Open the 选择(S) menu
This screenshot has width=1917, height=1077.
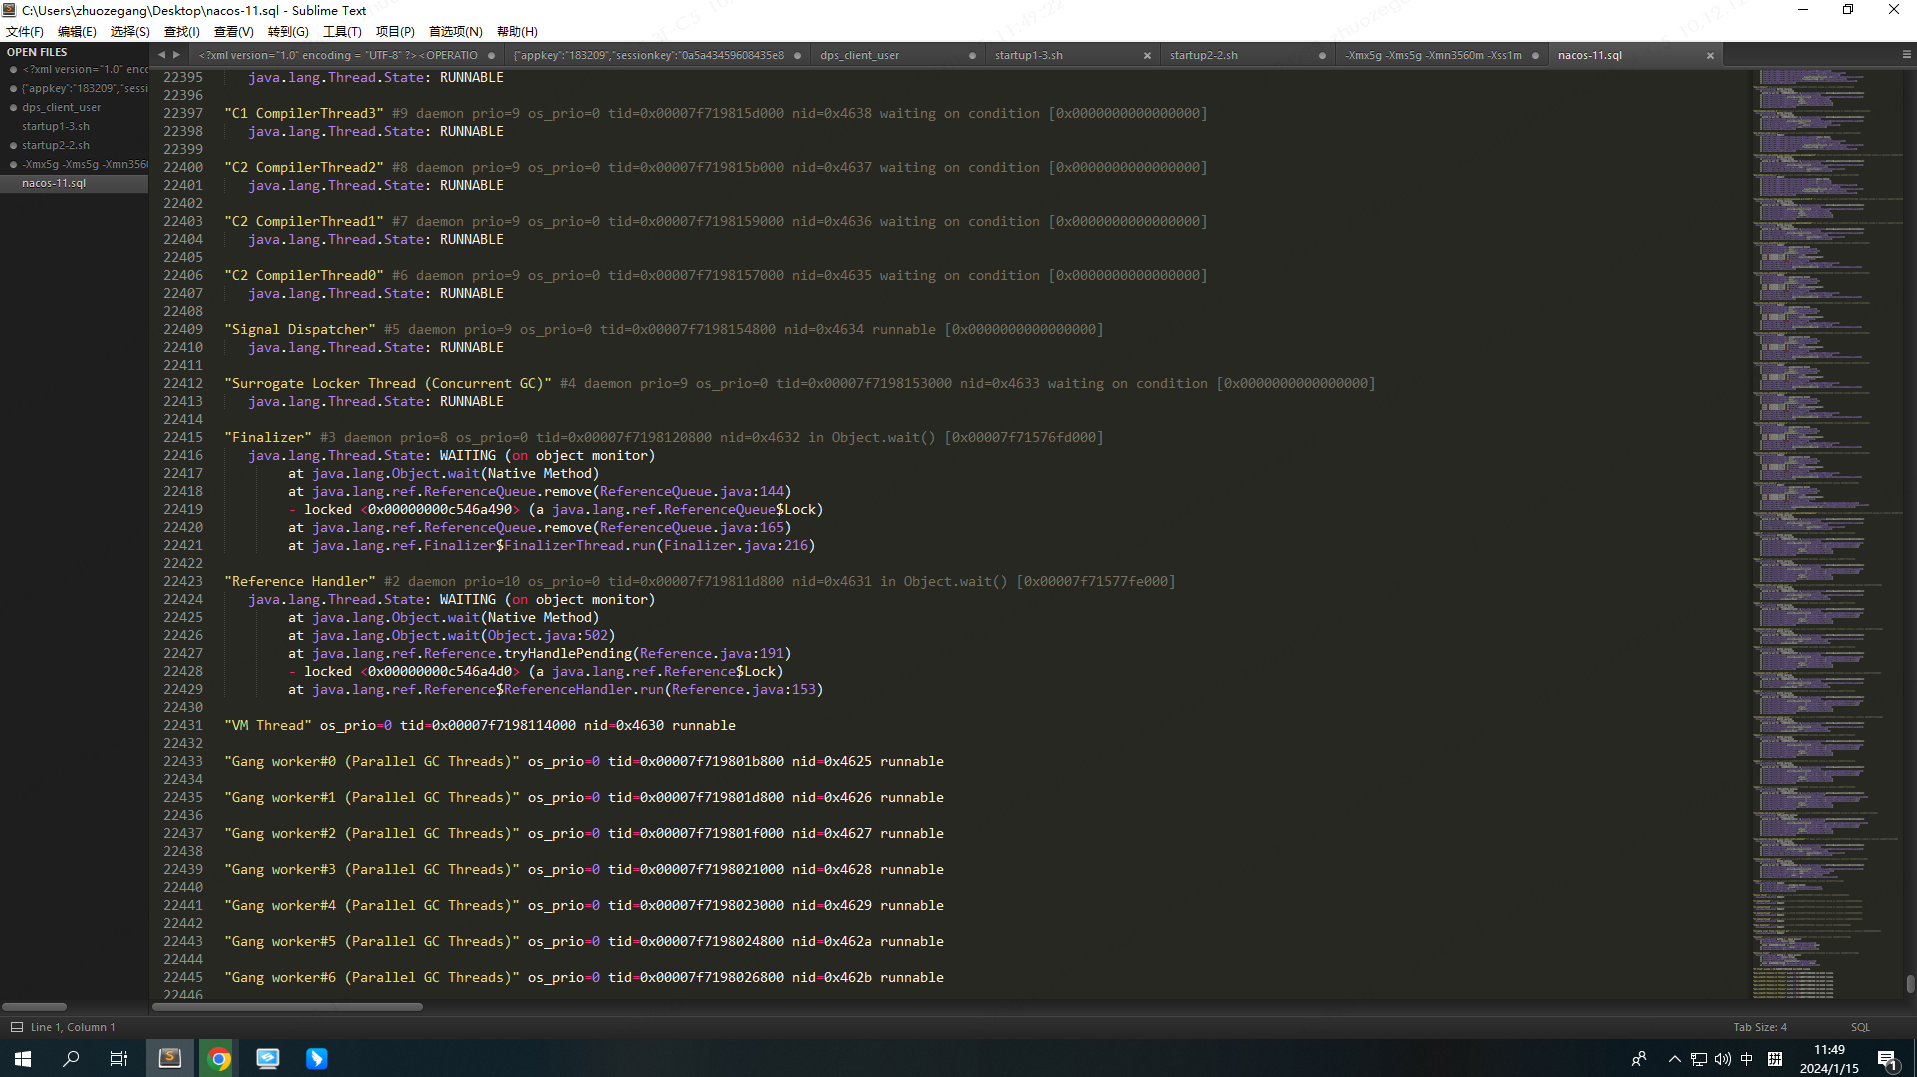130,32
